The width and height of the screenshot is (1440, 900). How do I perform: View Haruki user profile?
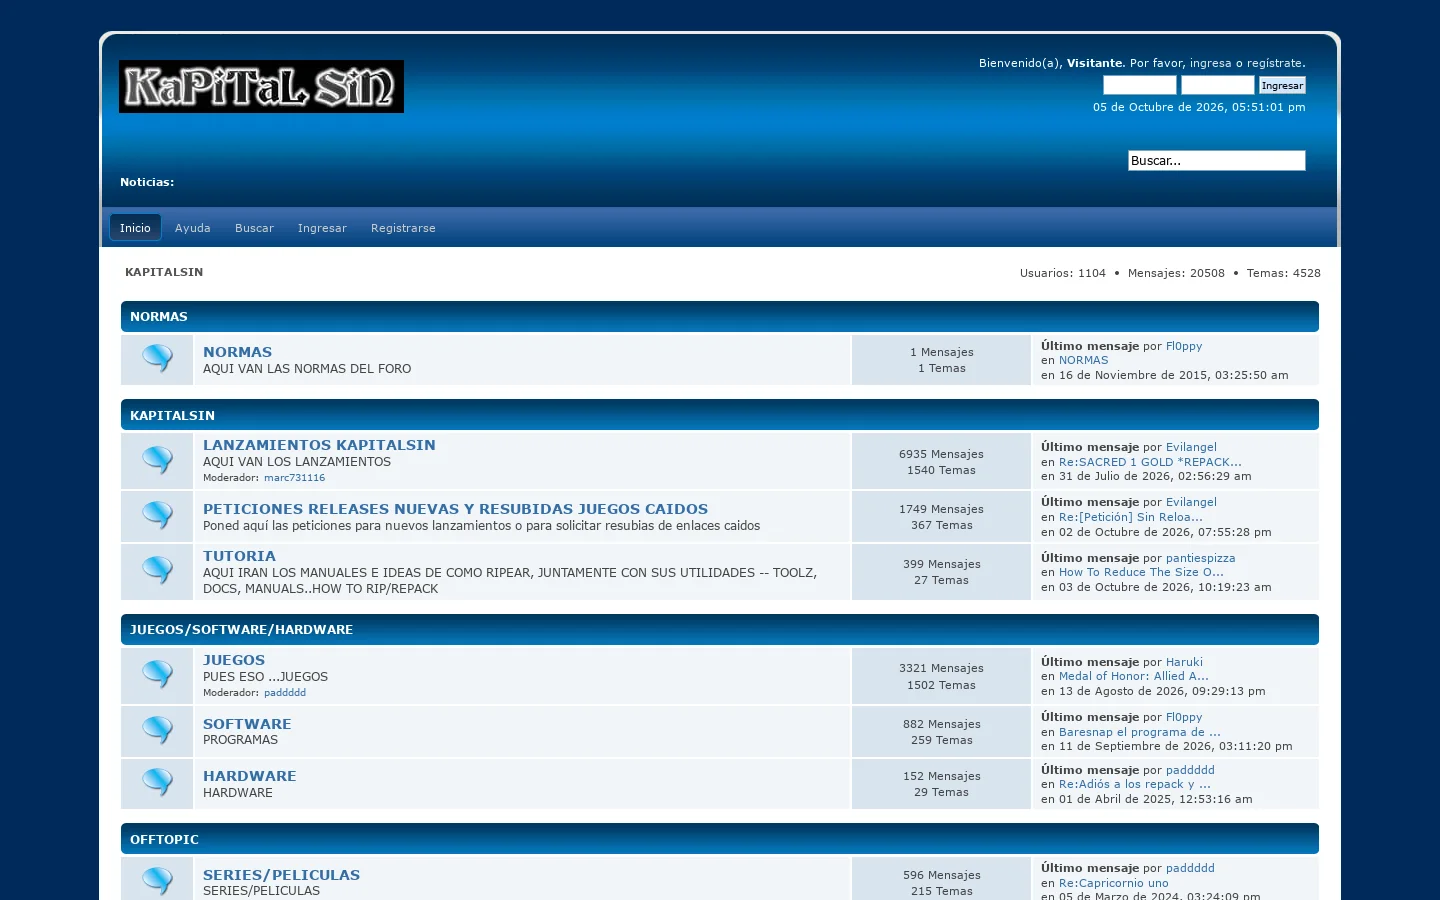click(x=1184, y=662)
